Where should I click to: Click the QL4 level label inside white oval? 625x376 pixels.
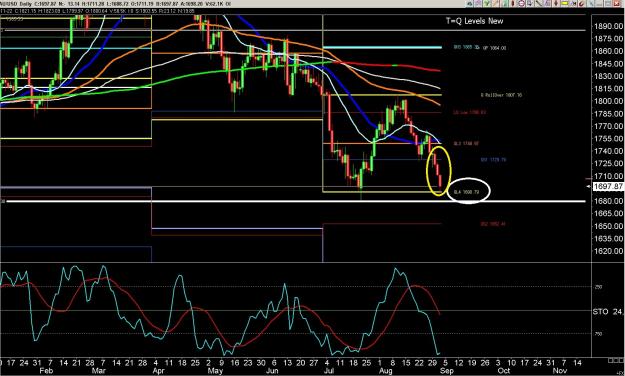point(466,192)
